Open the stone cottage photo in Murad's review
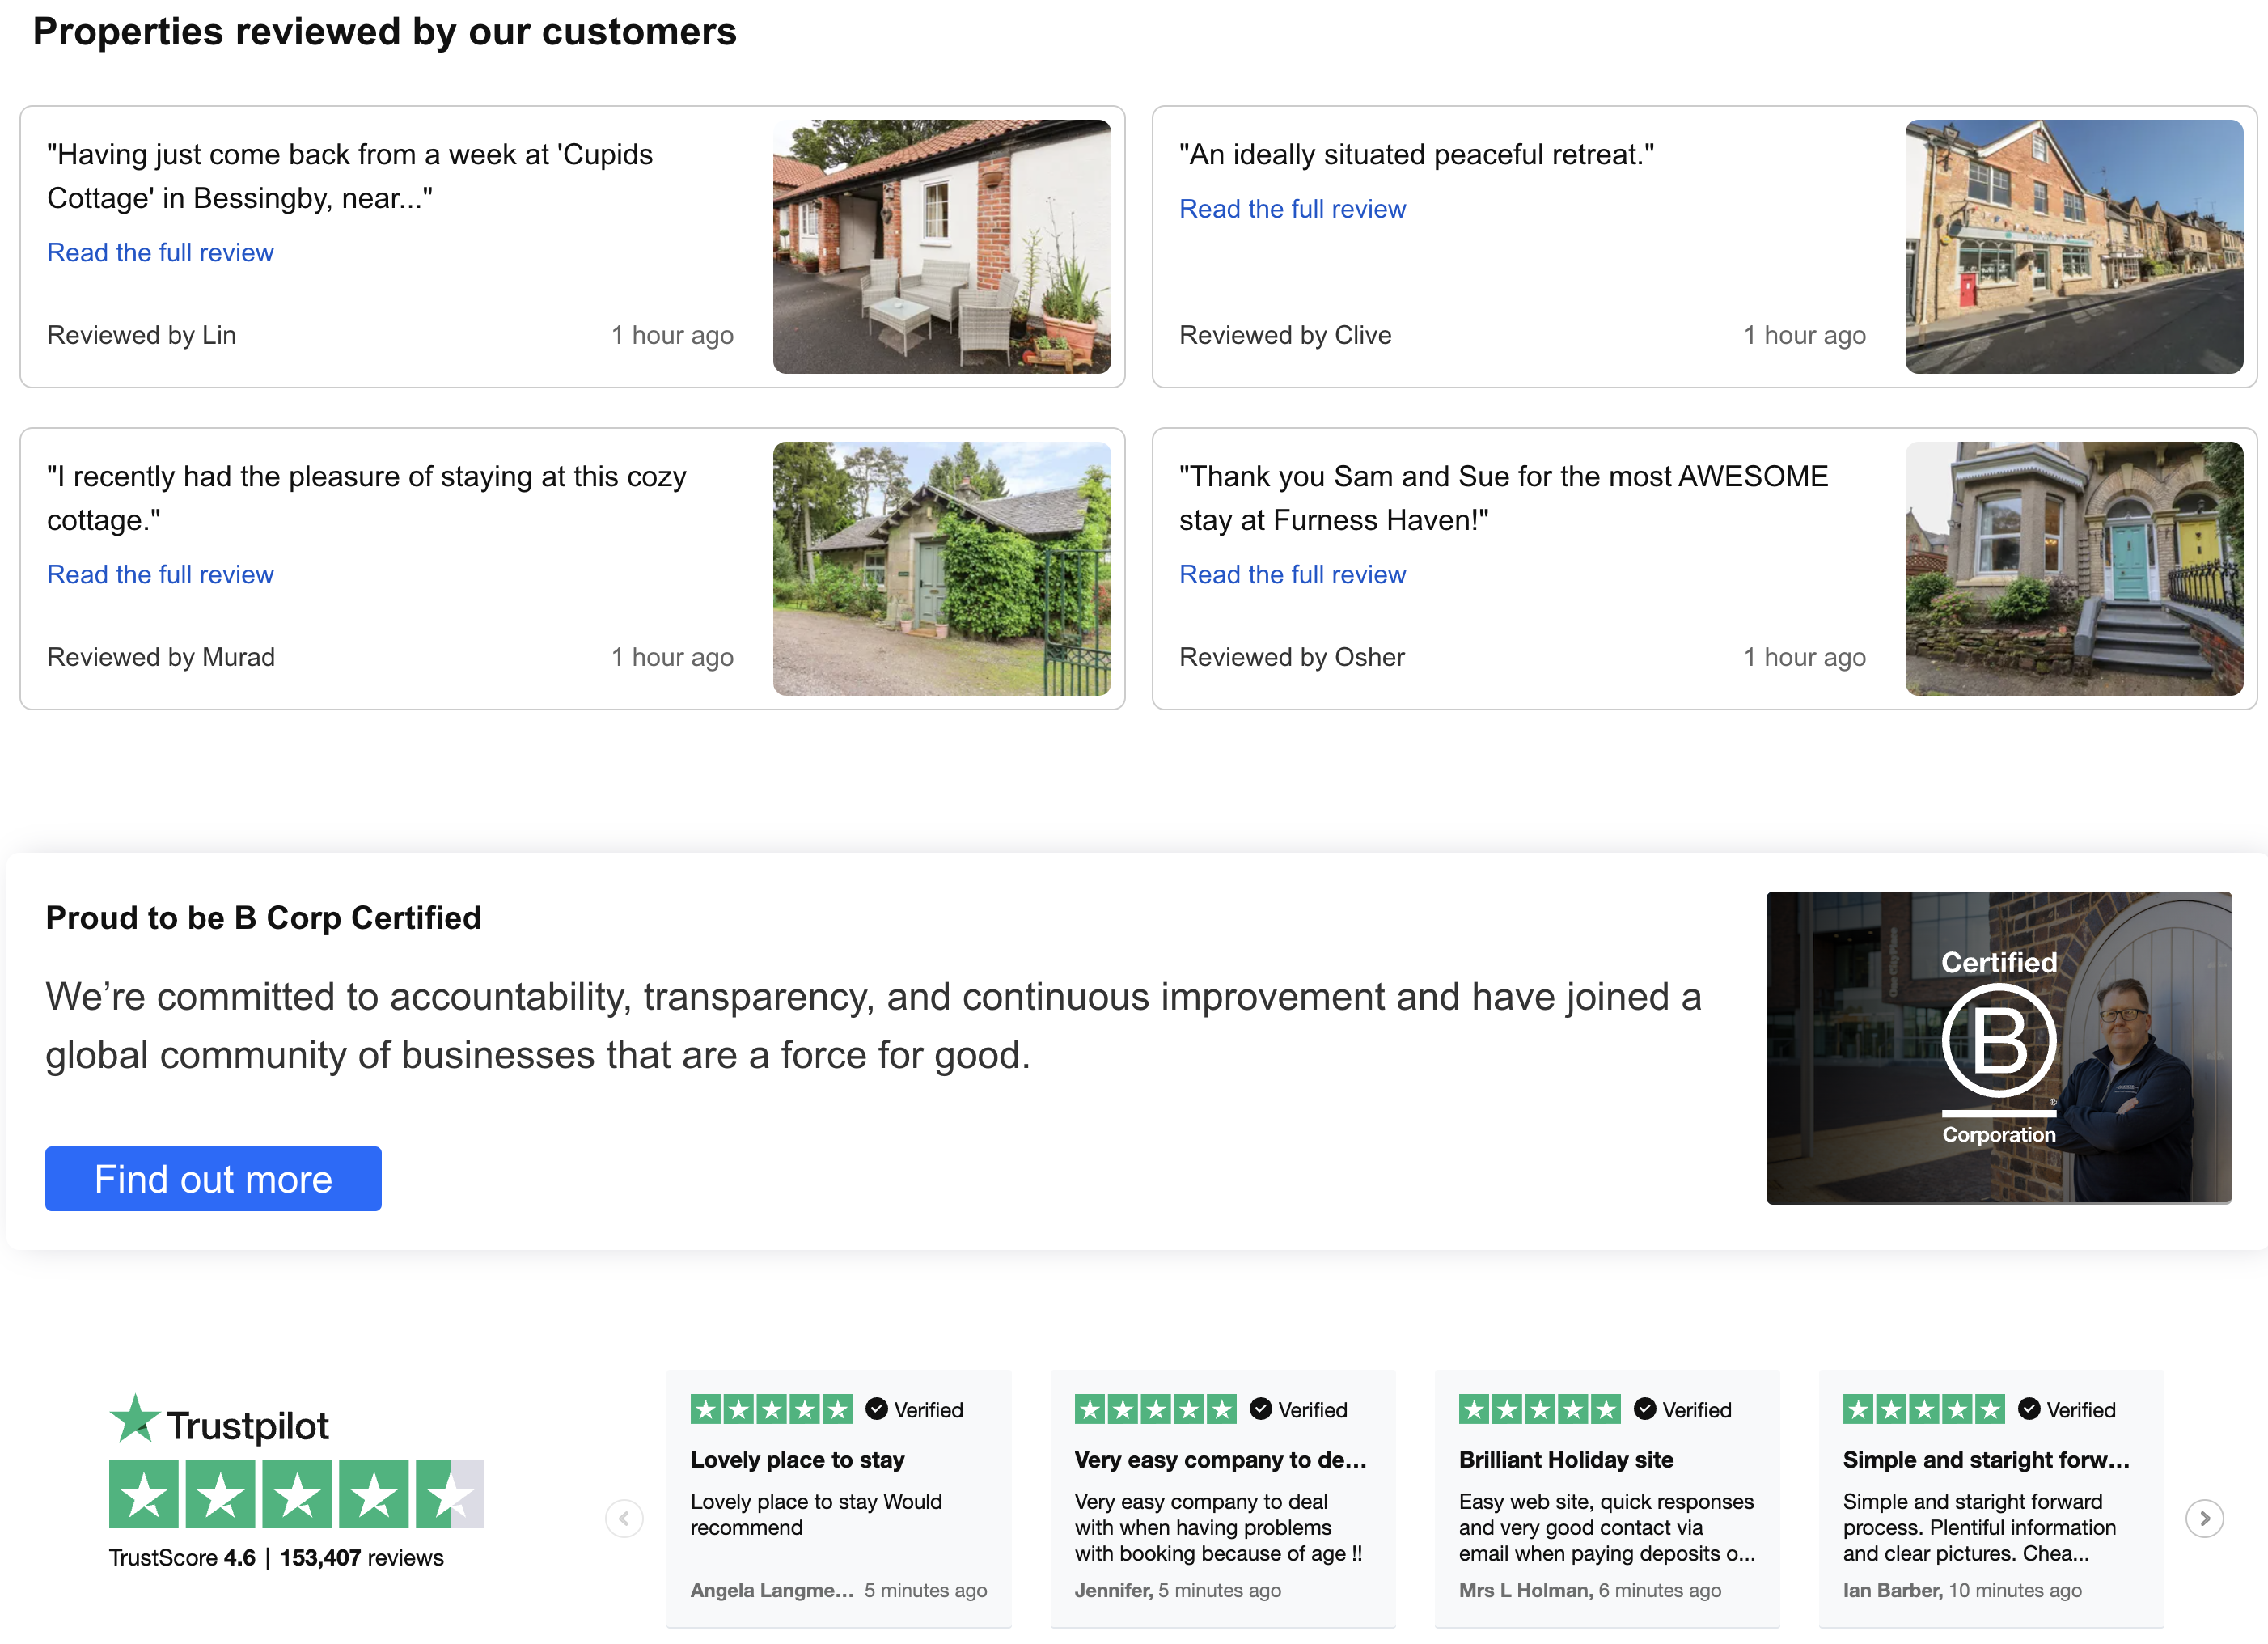 coord(941,568)
